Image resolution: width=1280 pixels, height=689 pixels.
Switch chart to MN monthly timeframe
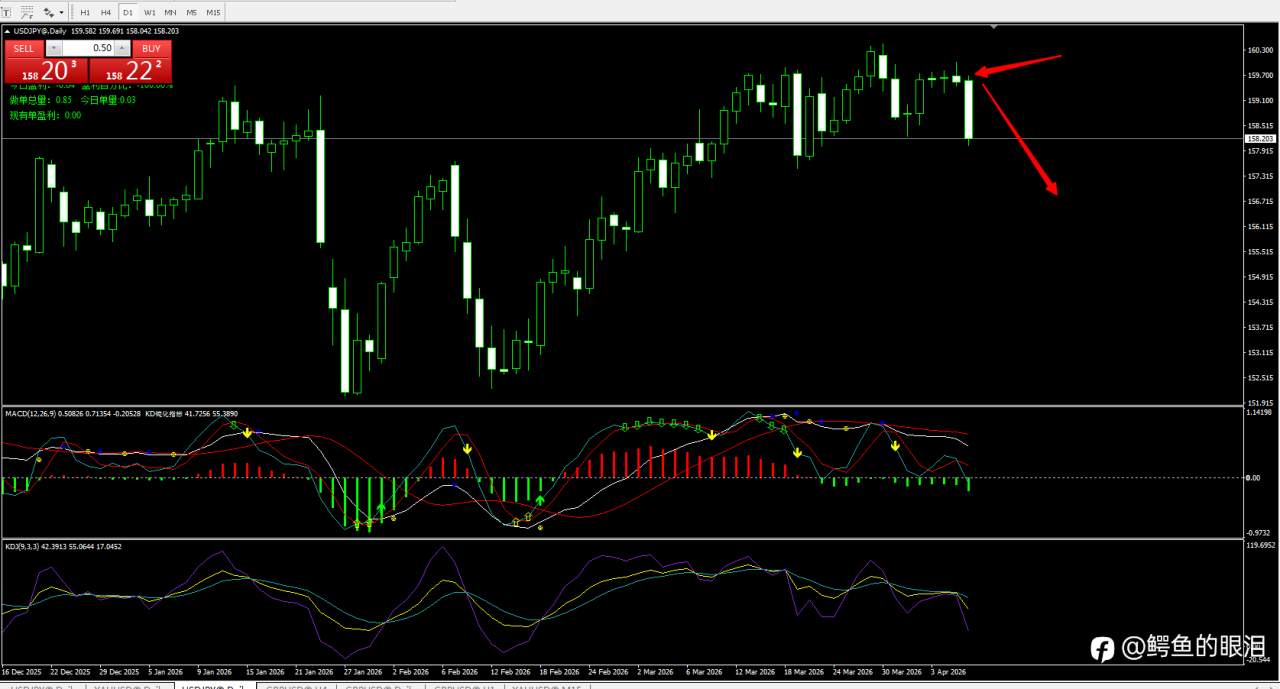click(x=170, y=13)
